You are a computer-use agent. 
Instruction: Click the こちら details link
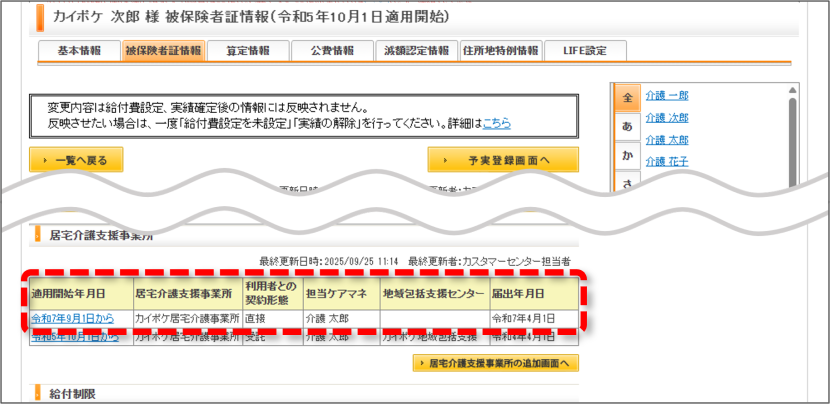(x=497, y=123)
